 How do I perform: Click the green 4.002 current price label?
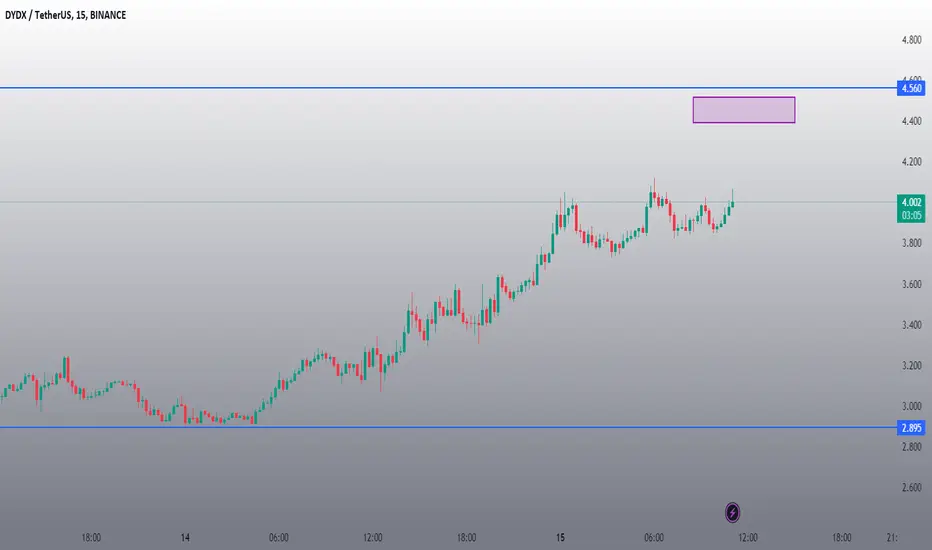(x=911, y=202)
